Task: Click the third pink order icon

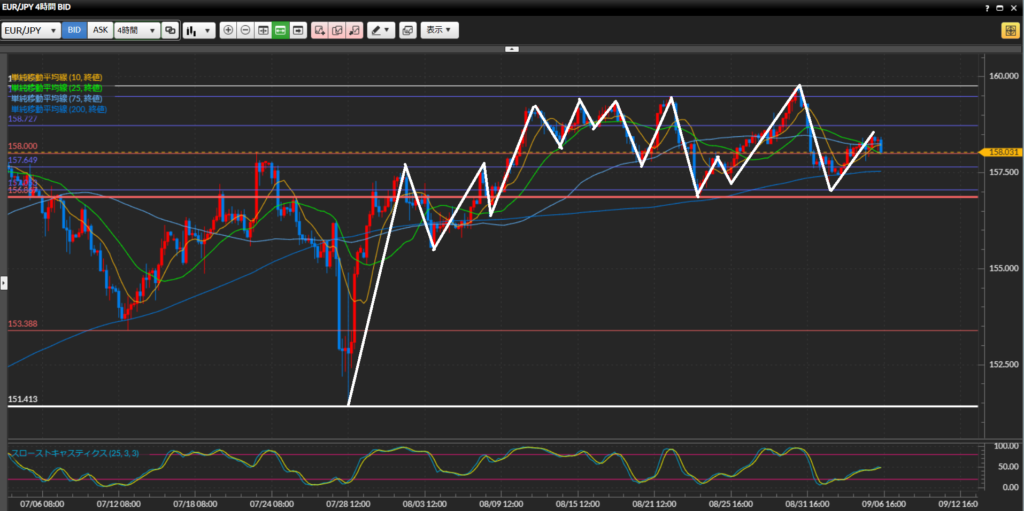Action: tap(354, 30)
